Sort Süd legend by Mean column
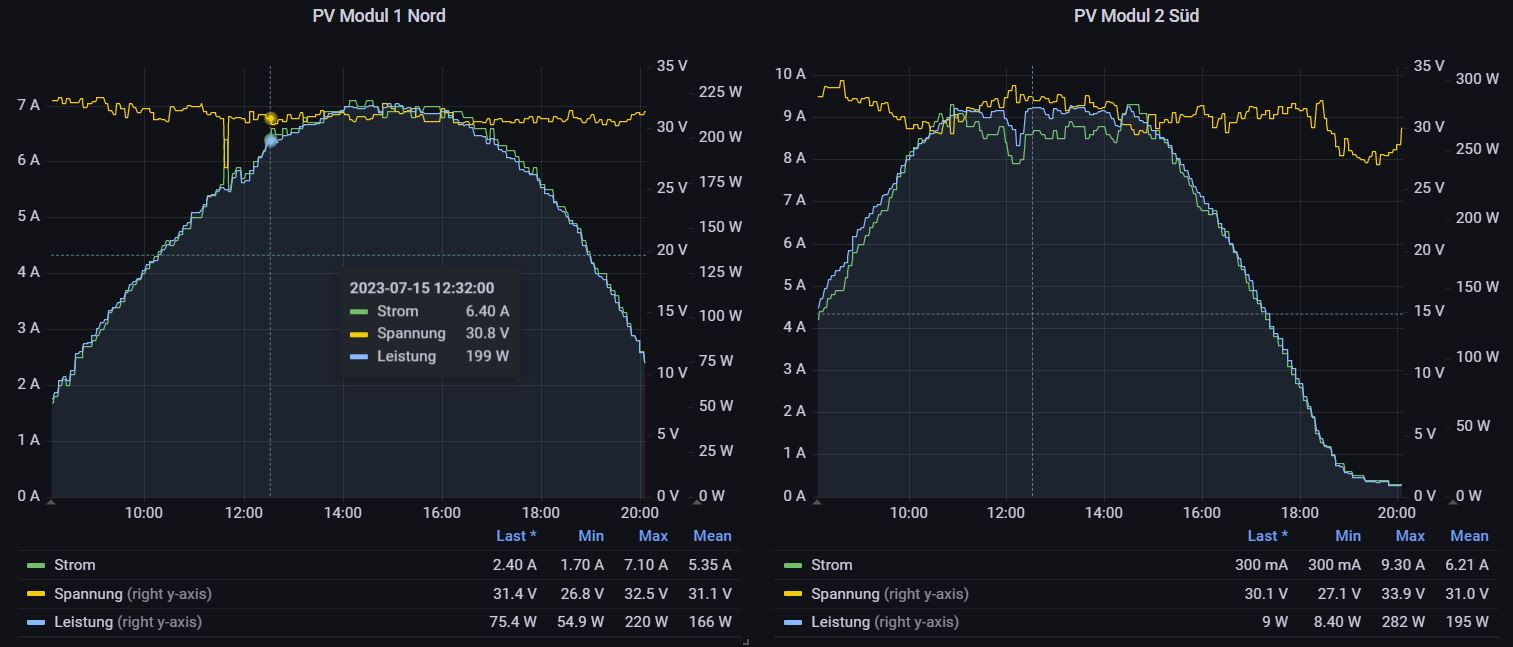The width and height of the screenshot is (1513, 647). [1469, 536]
